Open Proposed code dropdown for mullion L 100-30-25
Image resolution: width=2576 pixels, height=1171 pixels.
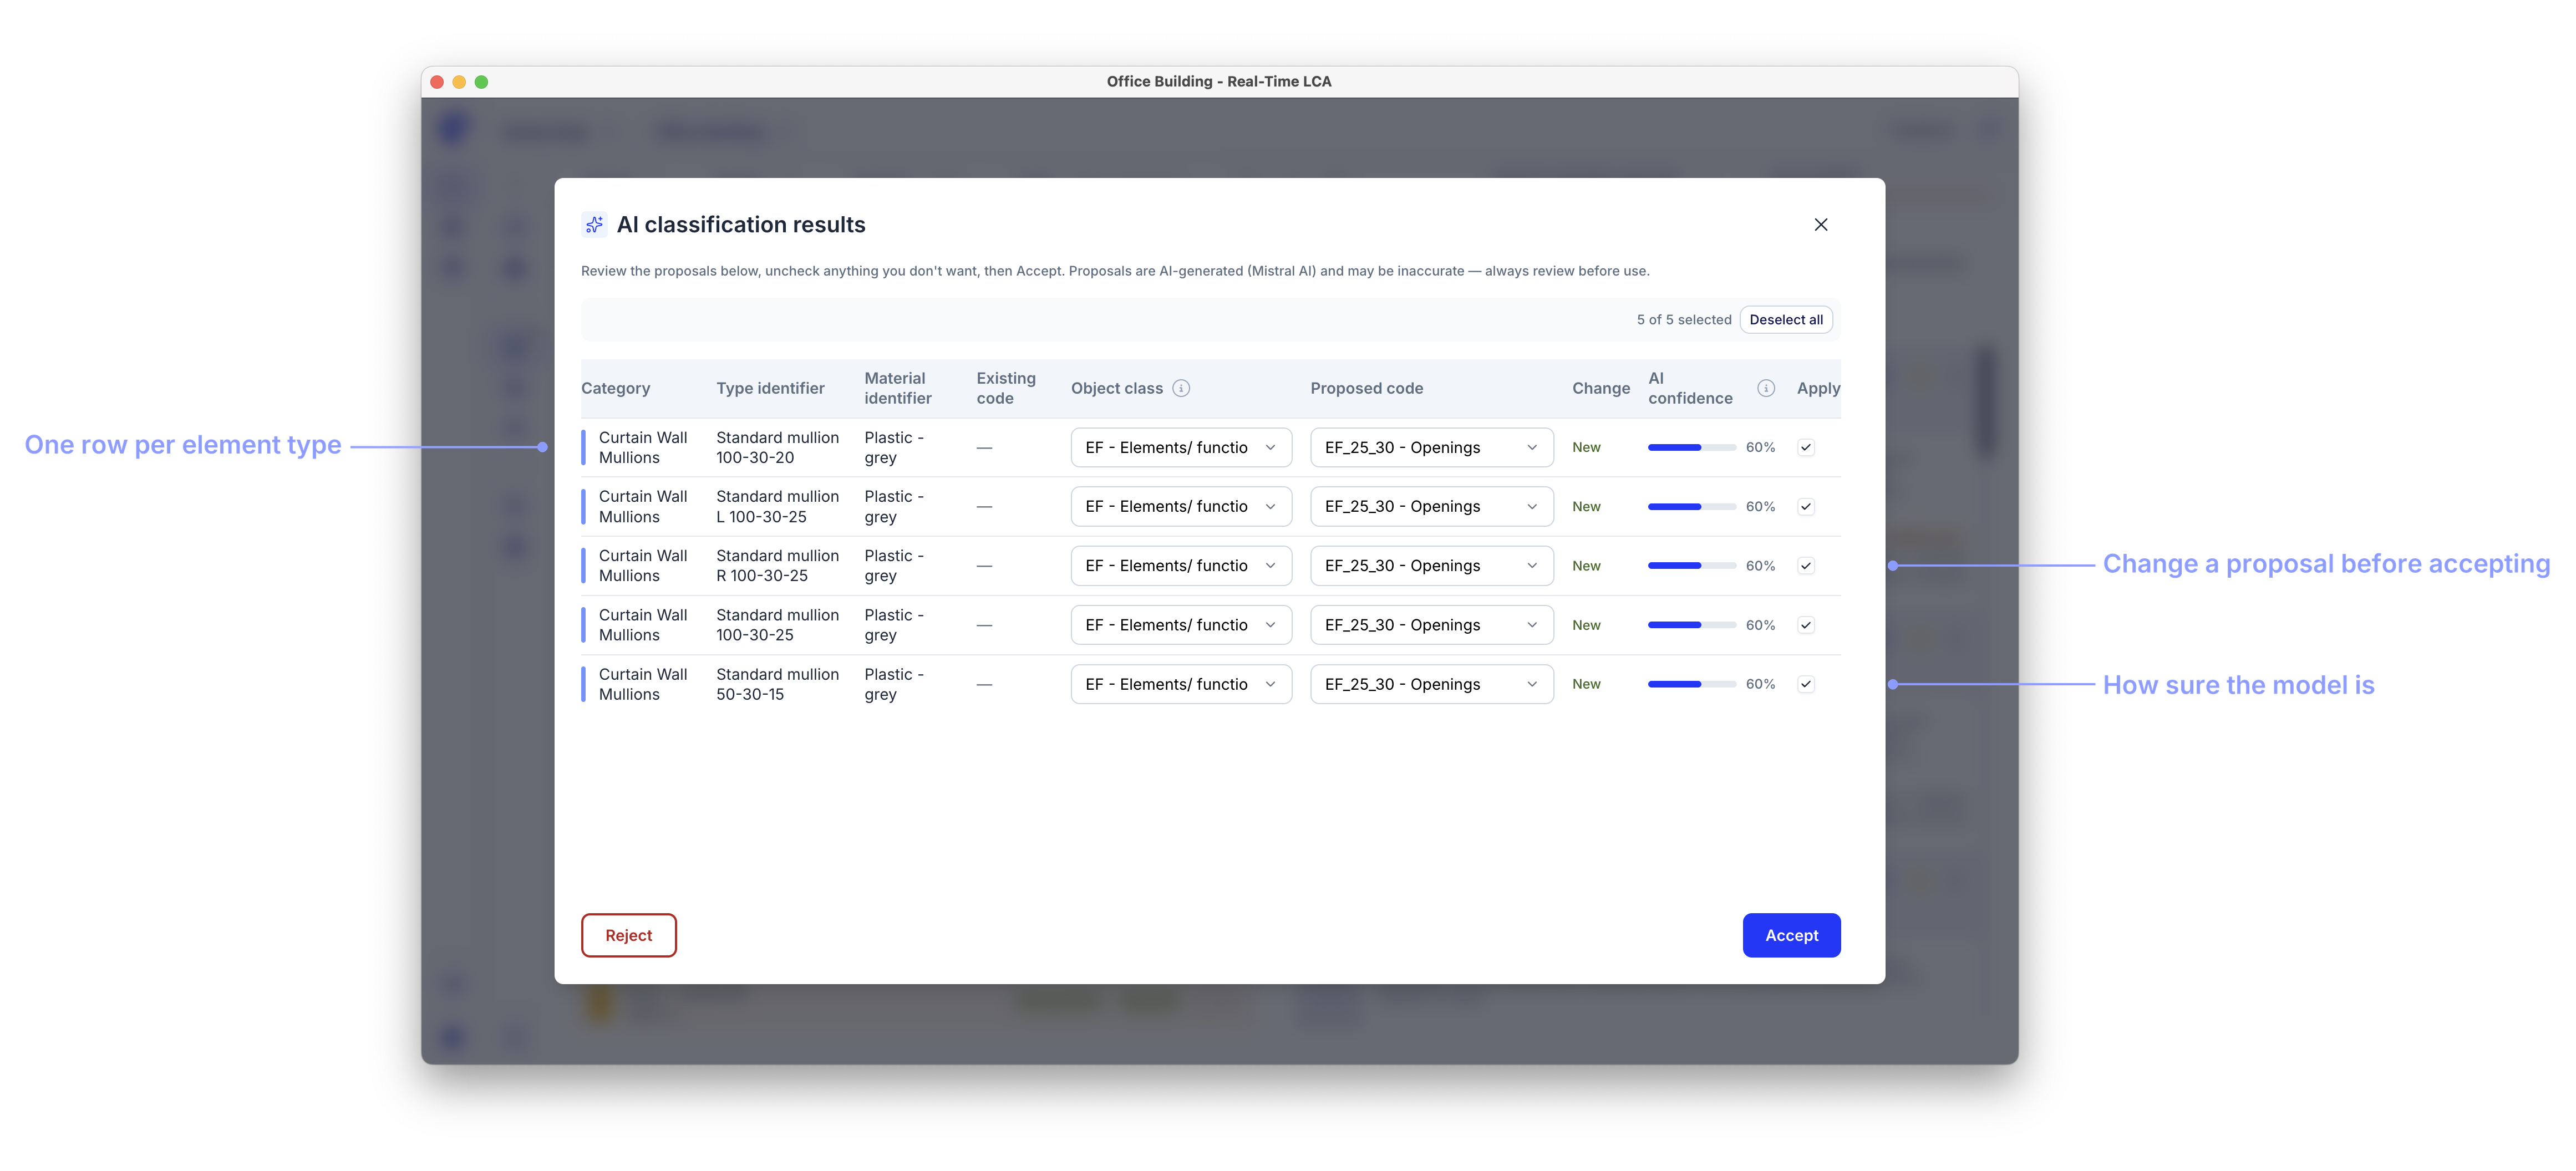pos(1431,507)
